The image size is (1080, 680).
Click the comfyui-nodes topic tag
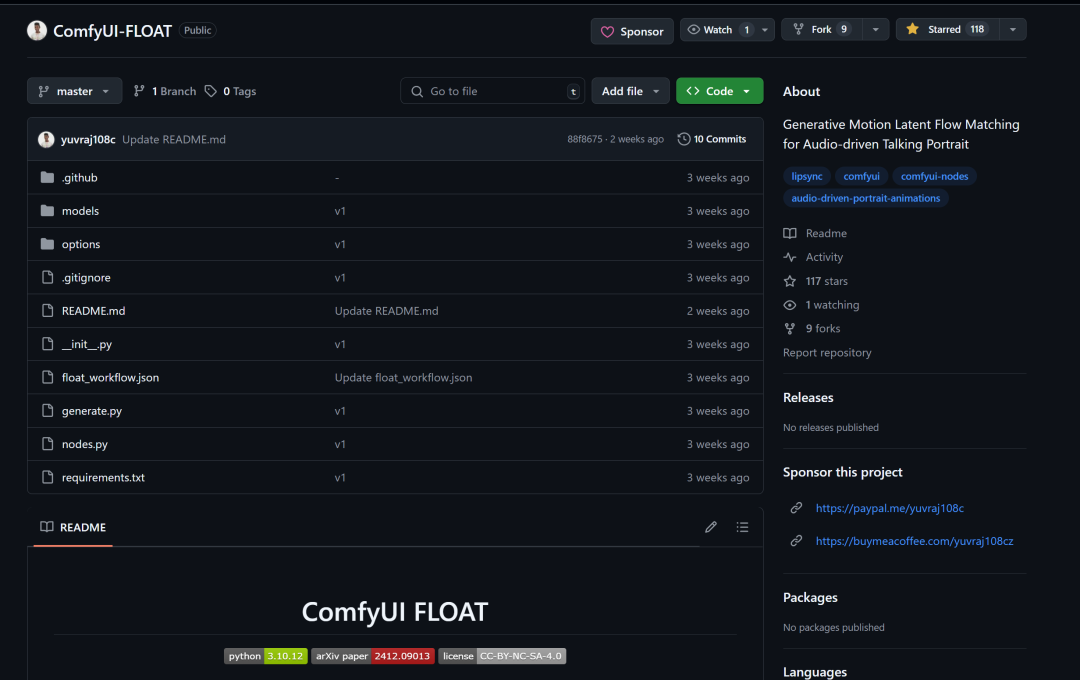934,176
